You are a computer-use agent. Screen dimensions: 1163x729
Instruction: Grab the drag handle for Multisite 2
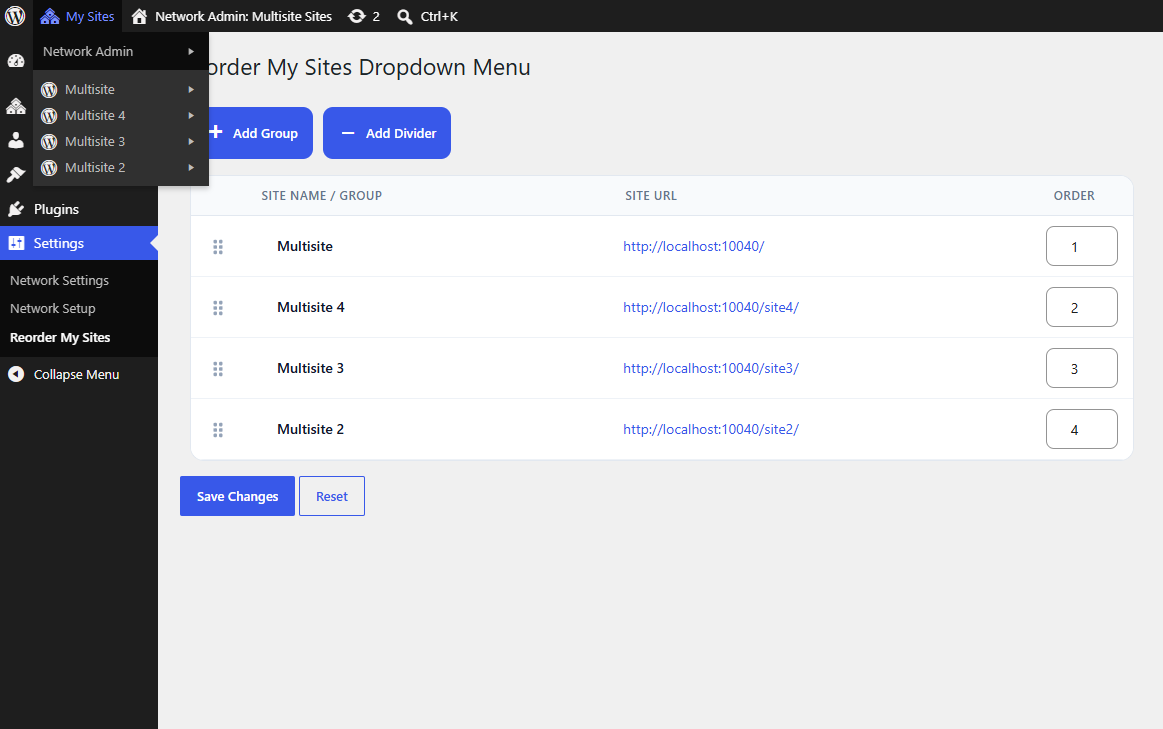coord(218,429)
